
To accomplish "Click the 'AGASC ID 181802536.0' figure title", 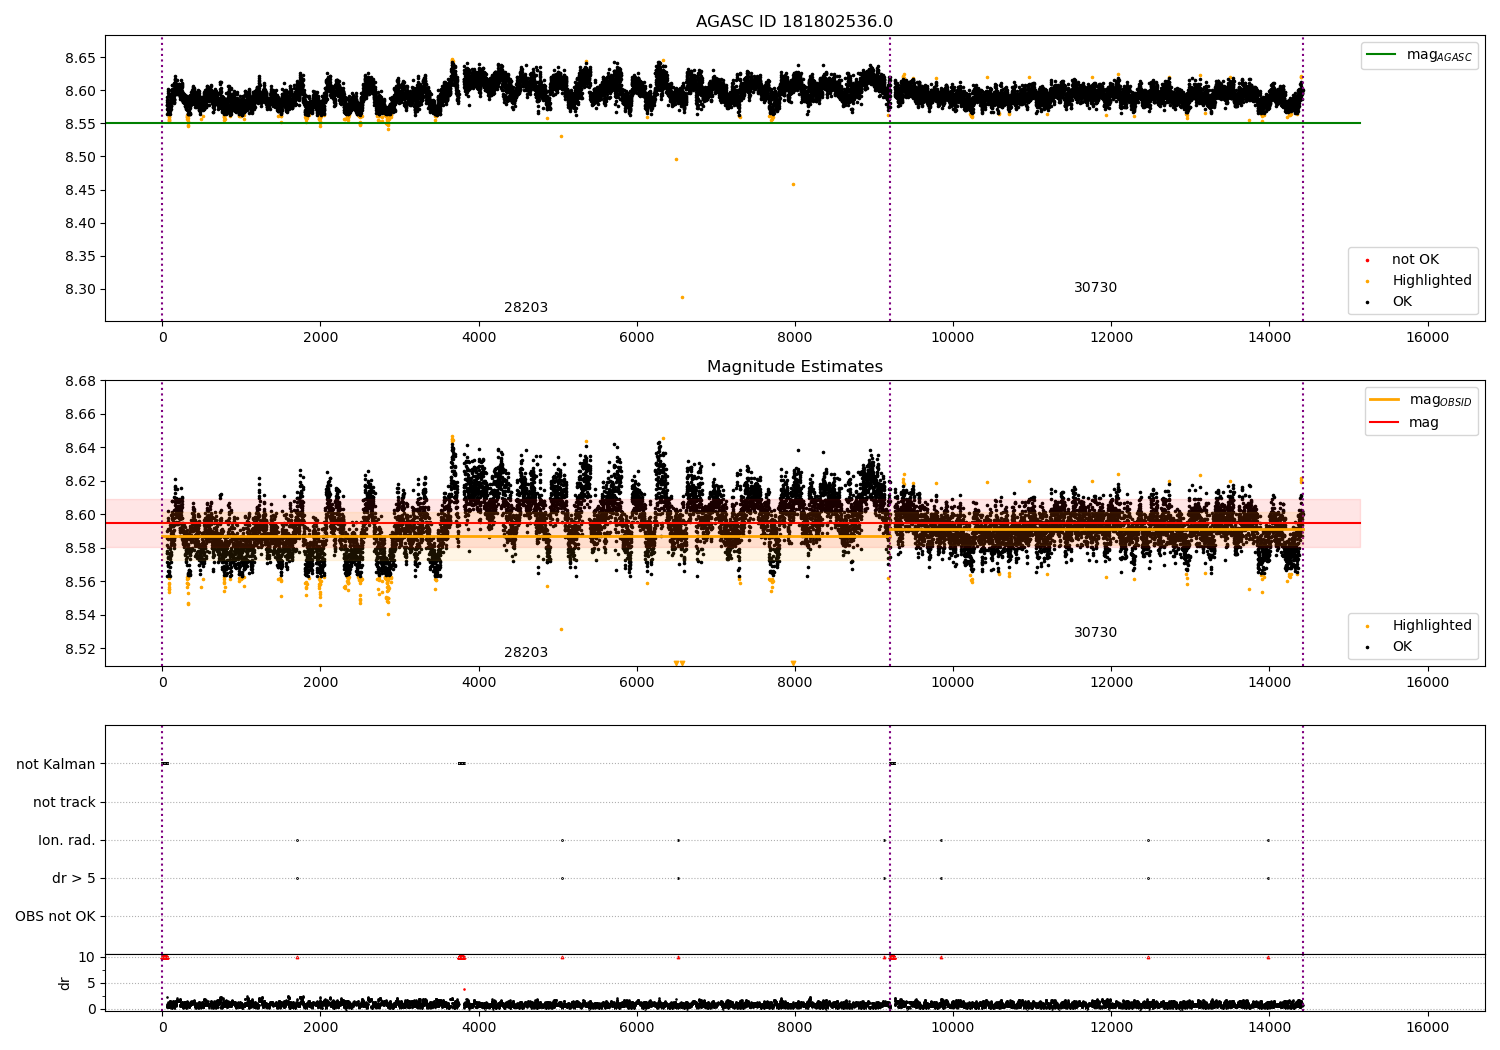I will click(x=794, y=22).
